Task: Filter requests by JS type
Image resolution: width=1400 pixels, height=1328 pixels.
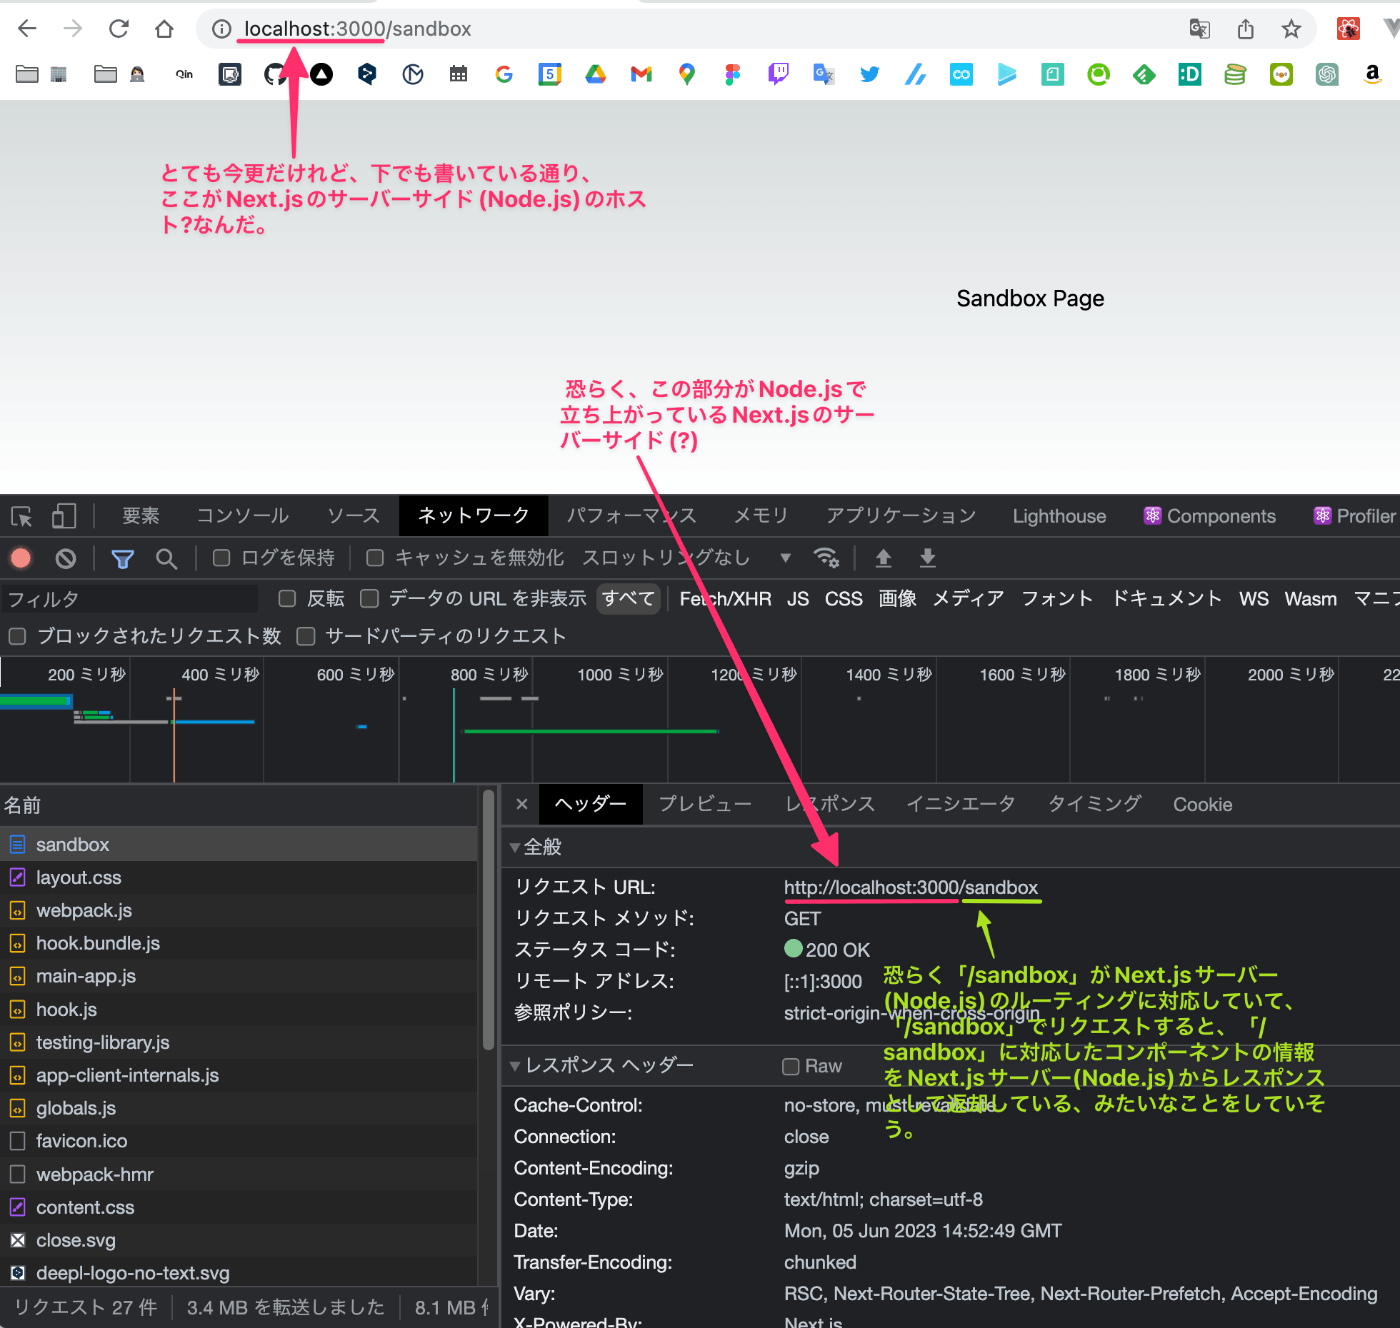Action: tap(798, 599)
